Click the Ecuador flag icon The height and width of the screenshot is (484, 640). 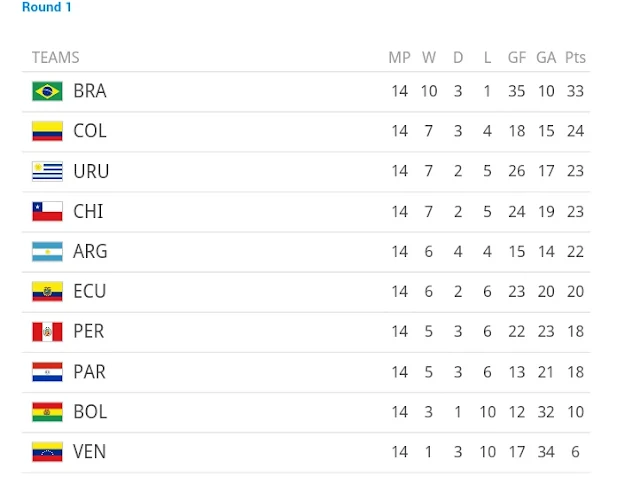pyautogui.click(x=47, y=291)
